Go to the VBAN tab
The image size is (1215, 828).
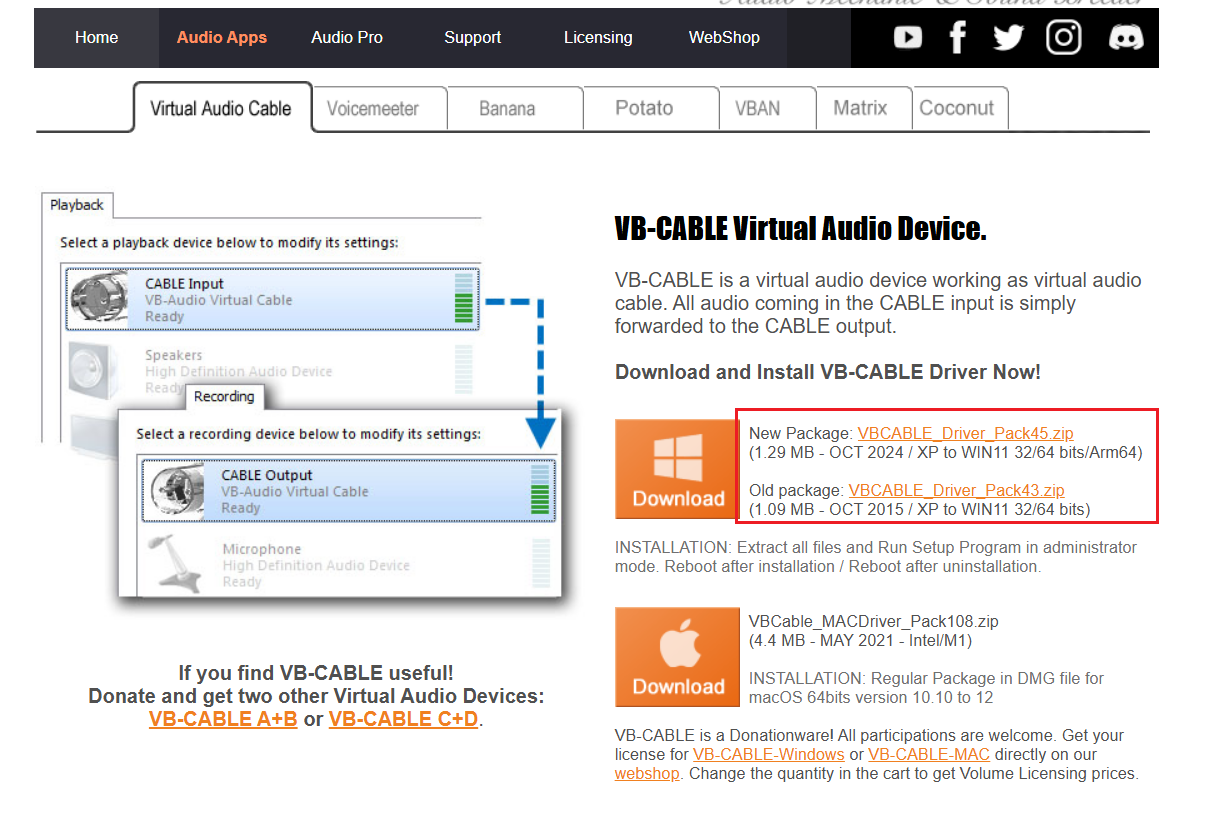(x=757, y=108)
